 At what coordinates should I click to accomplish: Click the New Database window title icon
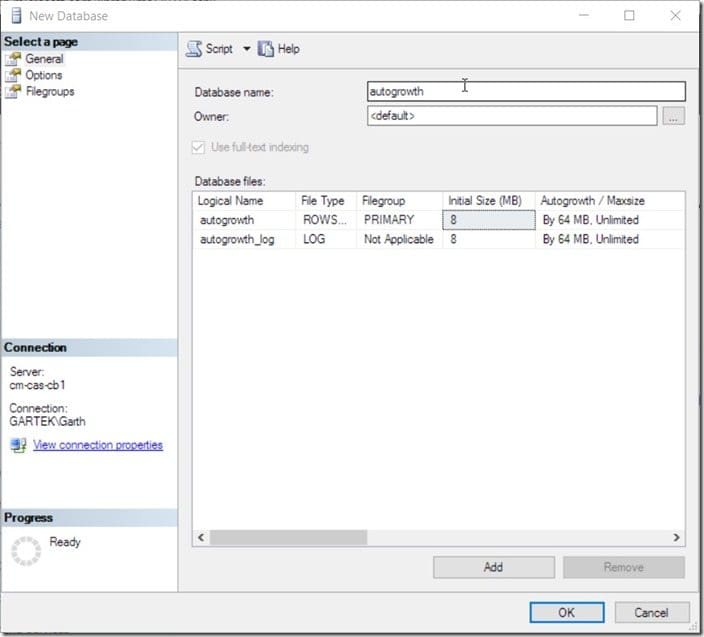pyautogui.click(x=16, y=16)
